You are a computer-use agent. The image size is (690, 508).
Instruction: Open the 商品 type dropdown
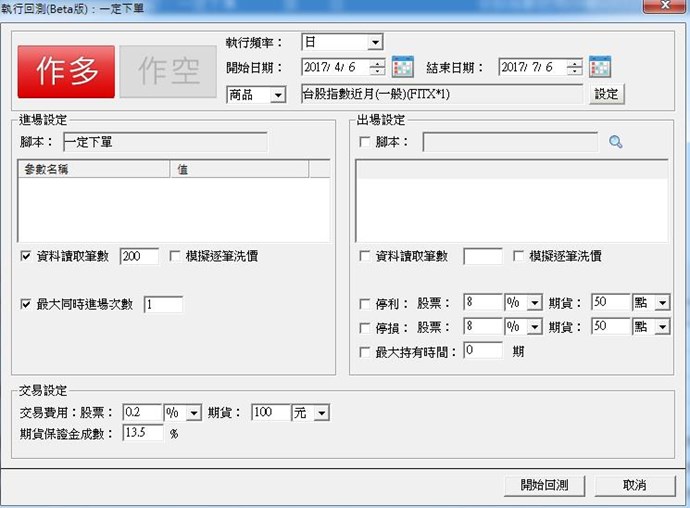277,95
